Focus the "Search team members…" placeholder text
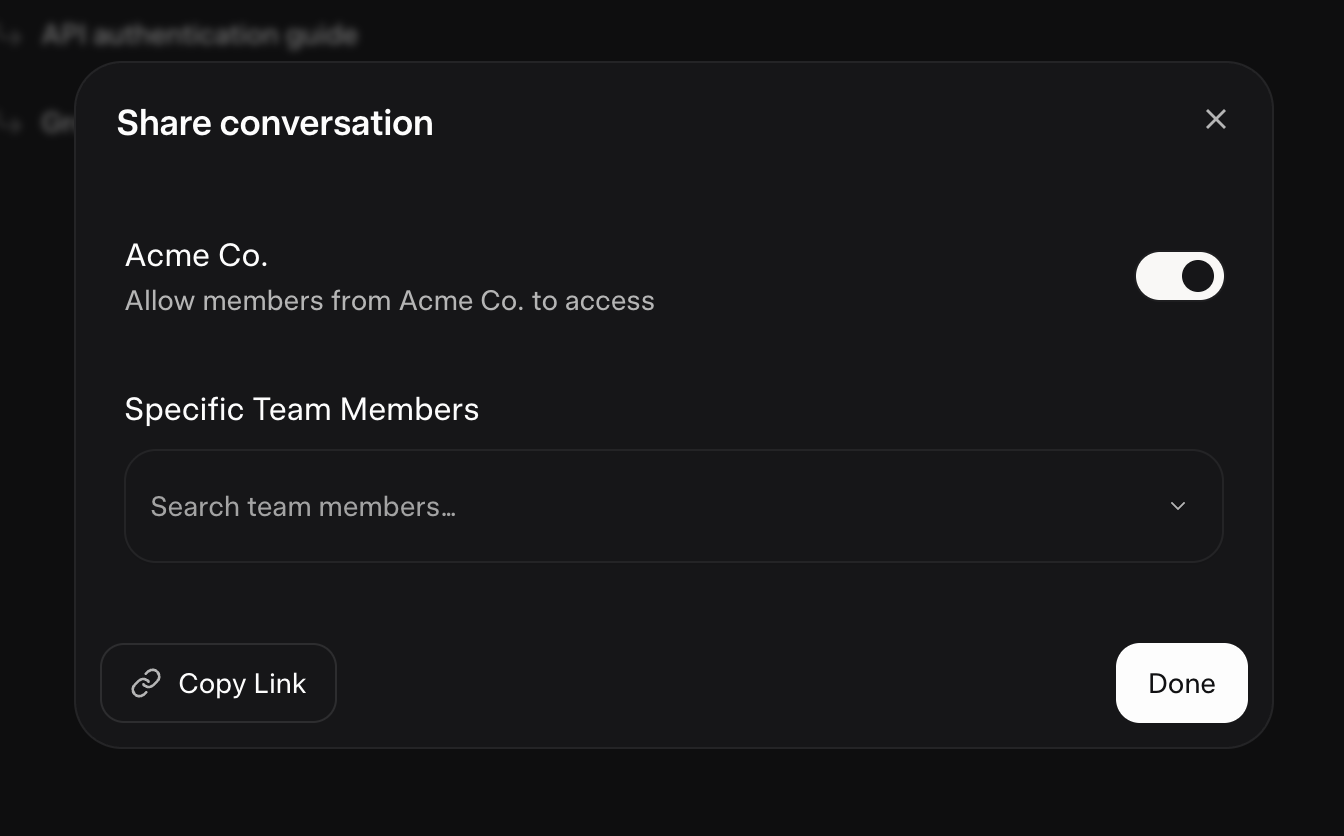Screen dimensions: 1344x836 coord(303,507)
